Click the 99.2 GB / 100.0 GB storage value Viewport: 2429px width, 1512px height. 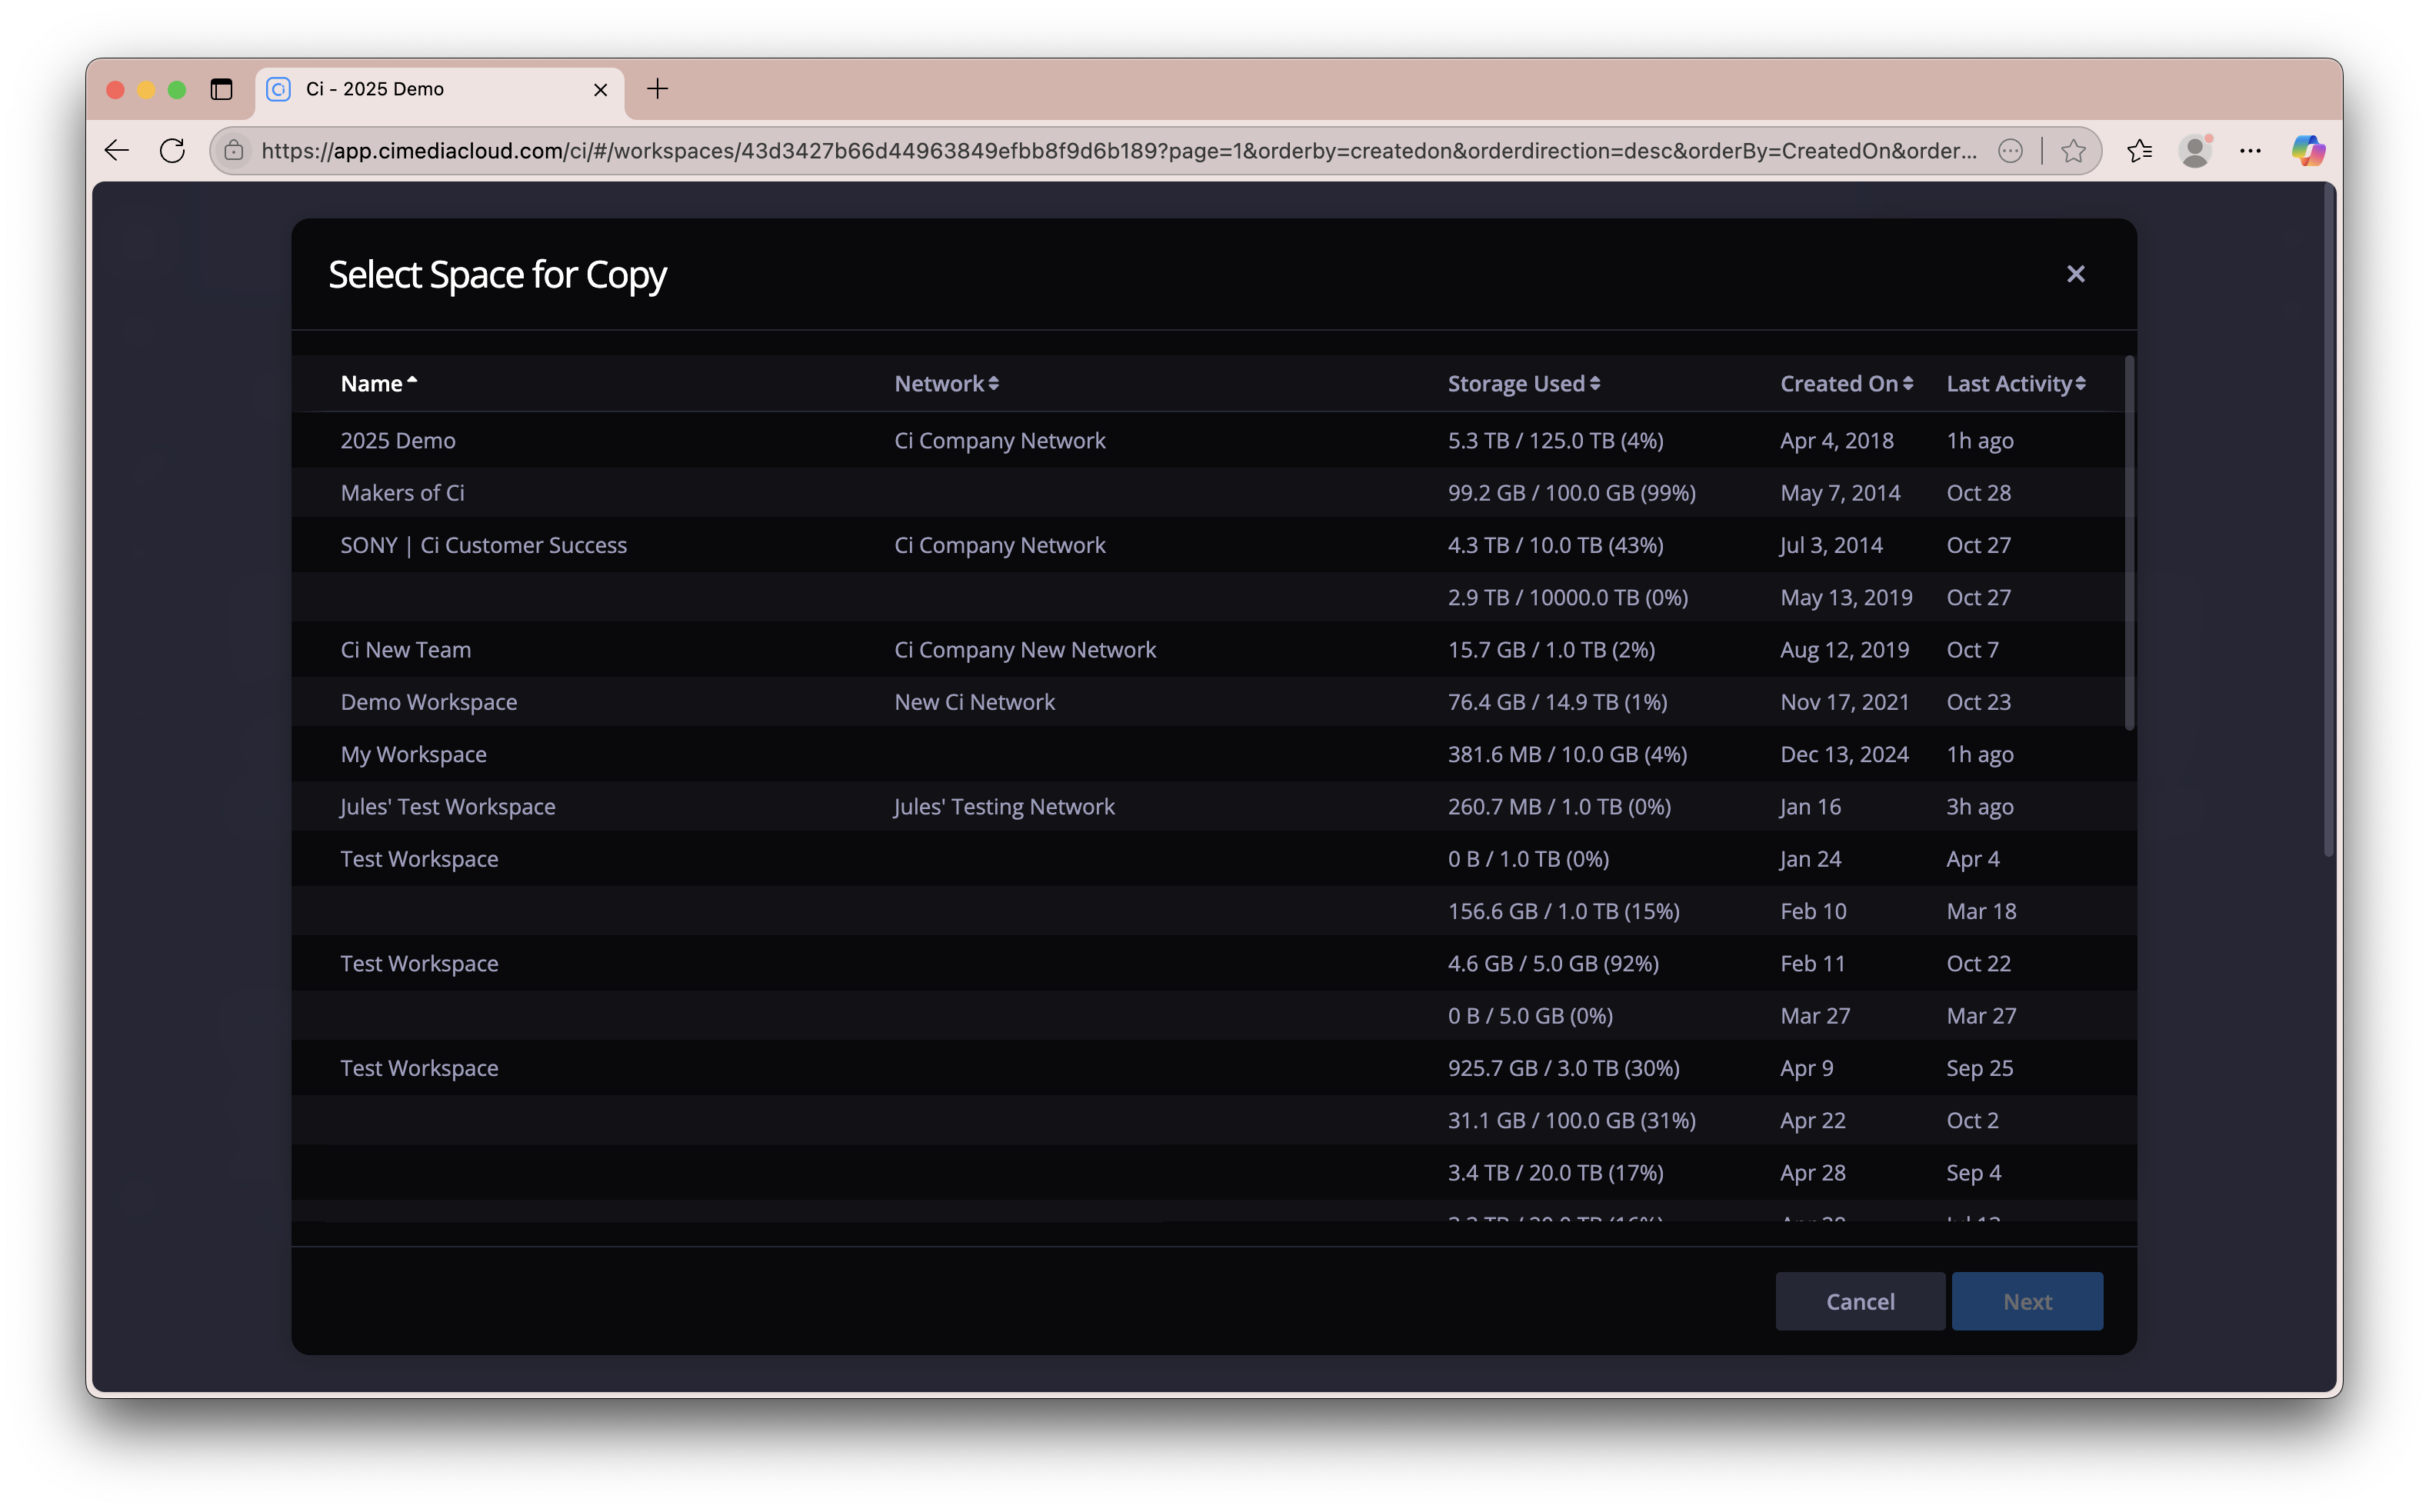(x=1571, y=493)
